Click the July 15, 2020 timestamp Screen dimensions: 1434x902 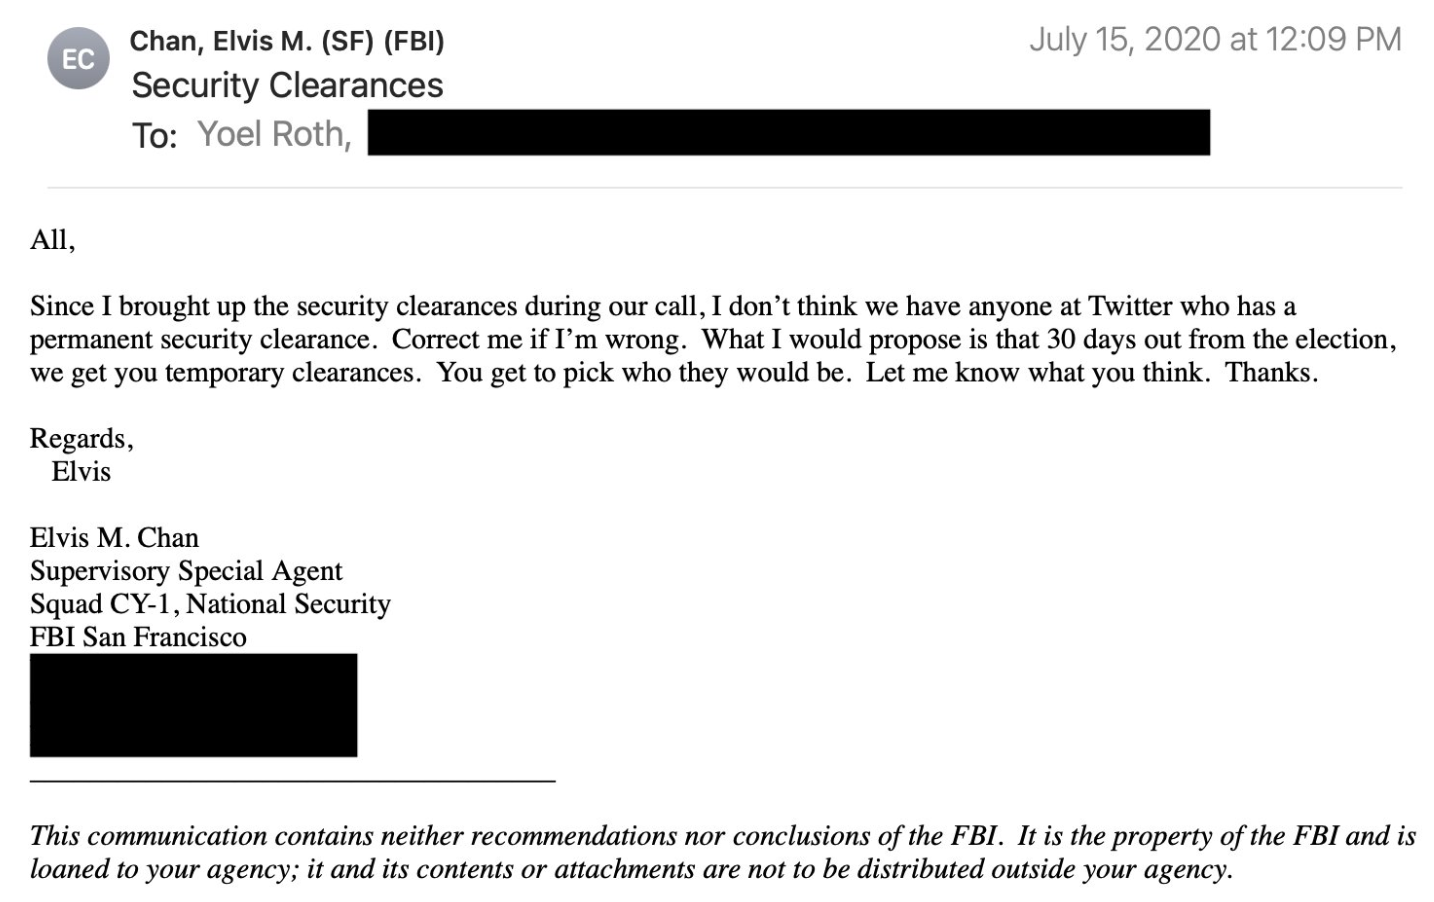point(1215,40)
